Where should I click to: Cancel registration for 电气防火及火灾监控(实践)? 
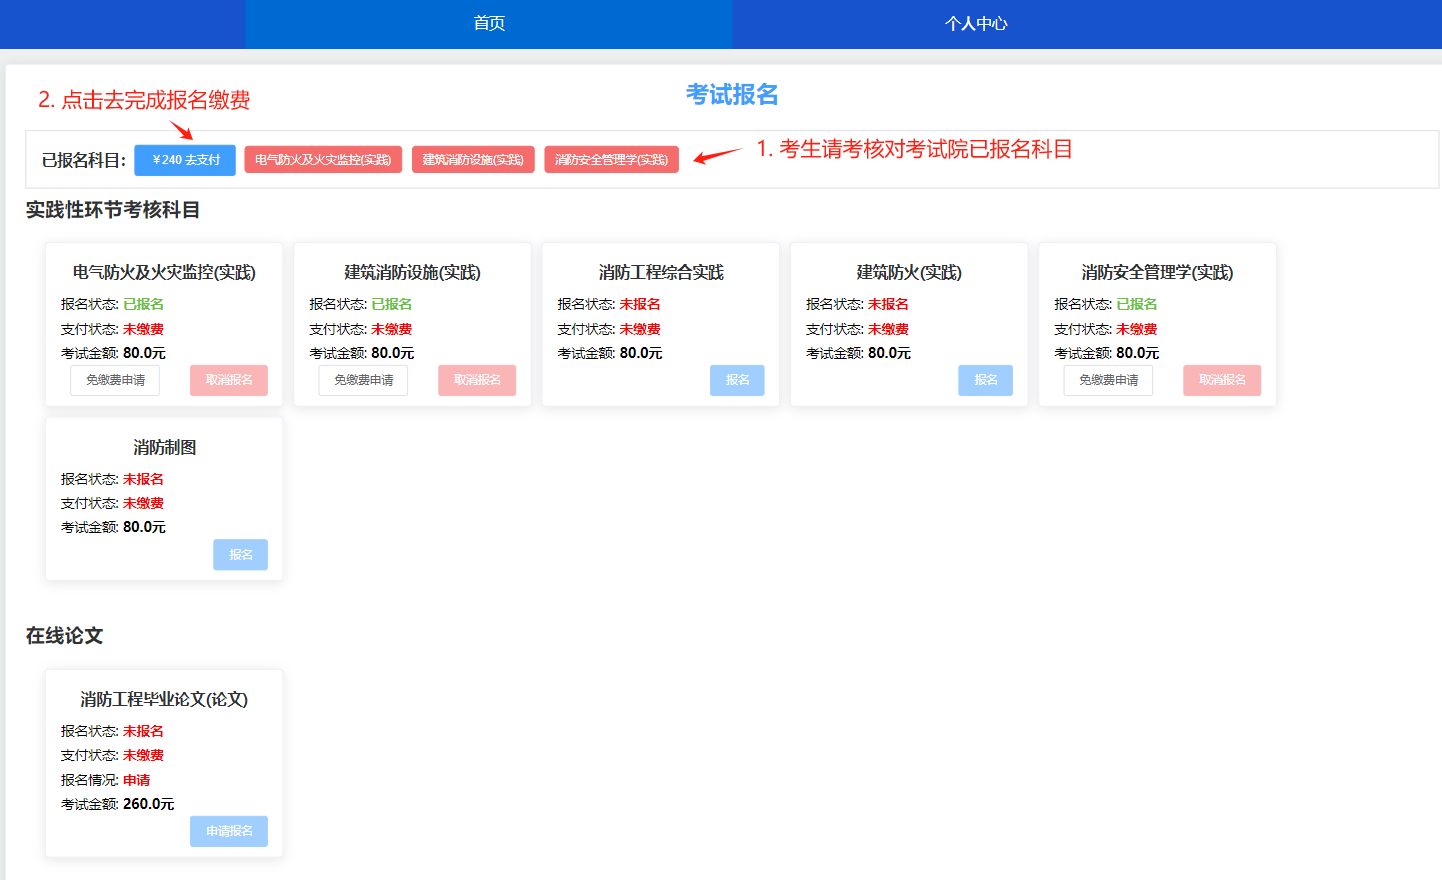229,380
